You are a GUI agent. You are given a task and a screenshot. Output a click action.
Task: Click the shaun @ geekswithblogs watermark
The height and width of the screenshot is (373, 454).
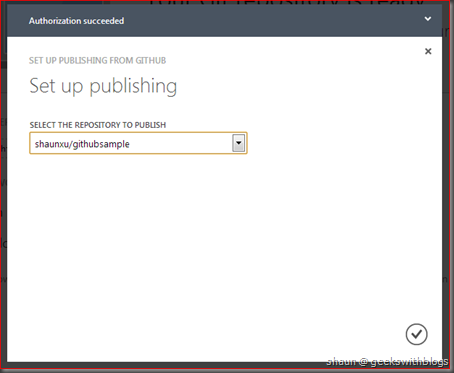387,362
